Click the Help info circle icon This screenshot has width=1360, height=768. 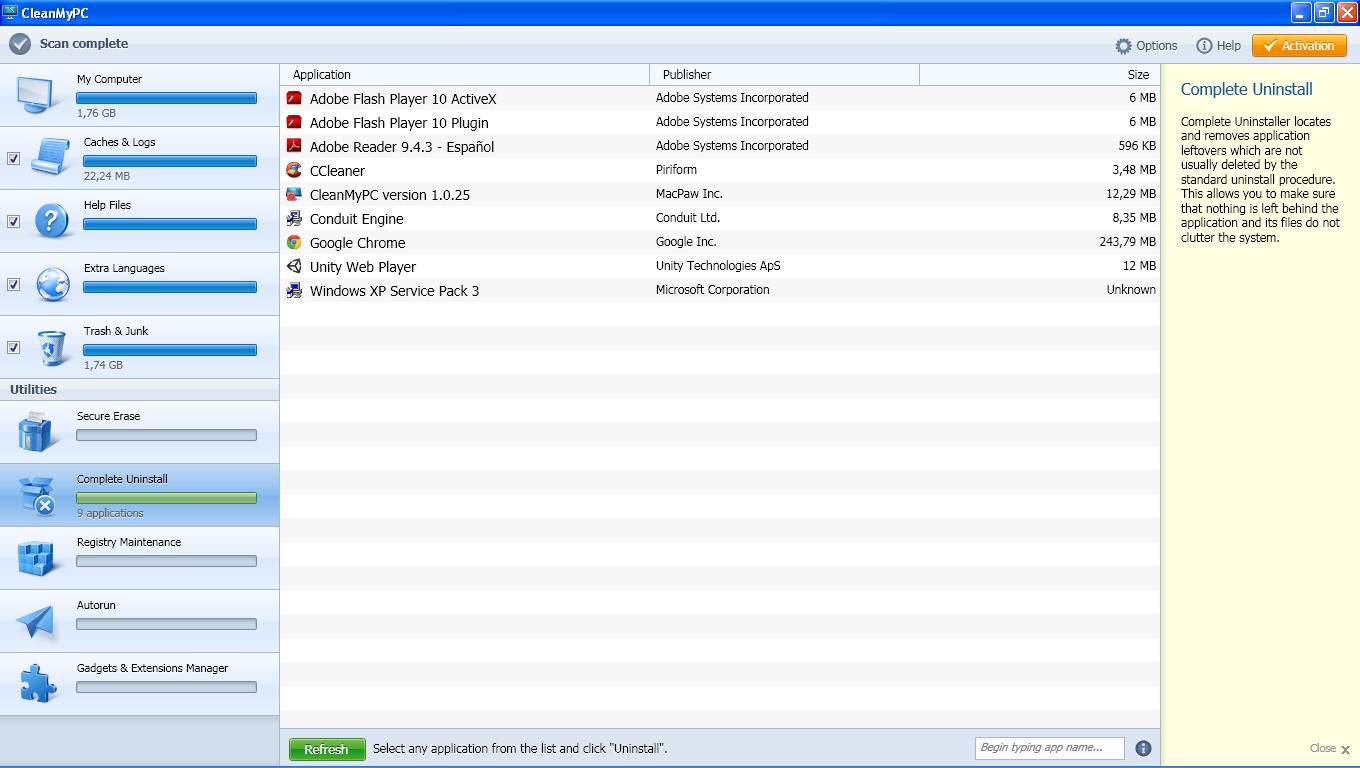coord(1204,46)
